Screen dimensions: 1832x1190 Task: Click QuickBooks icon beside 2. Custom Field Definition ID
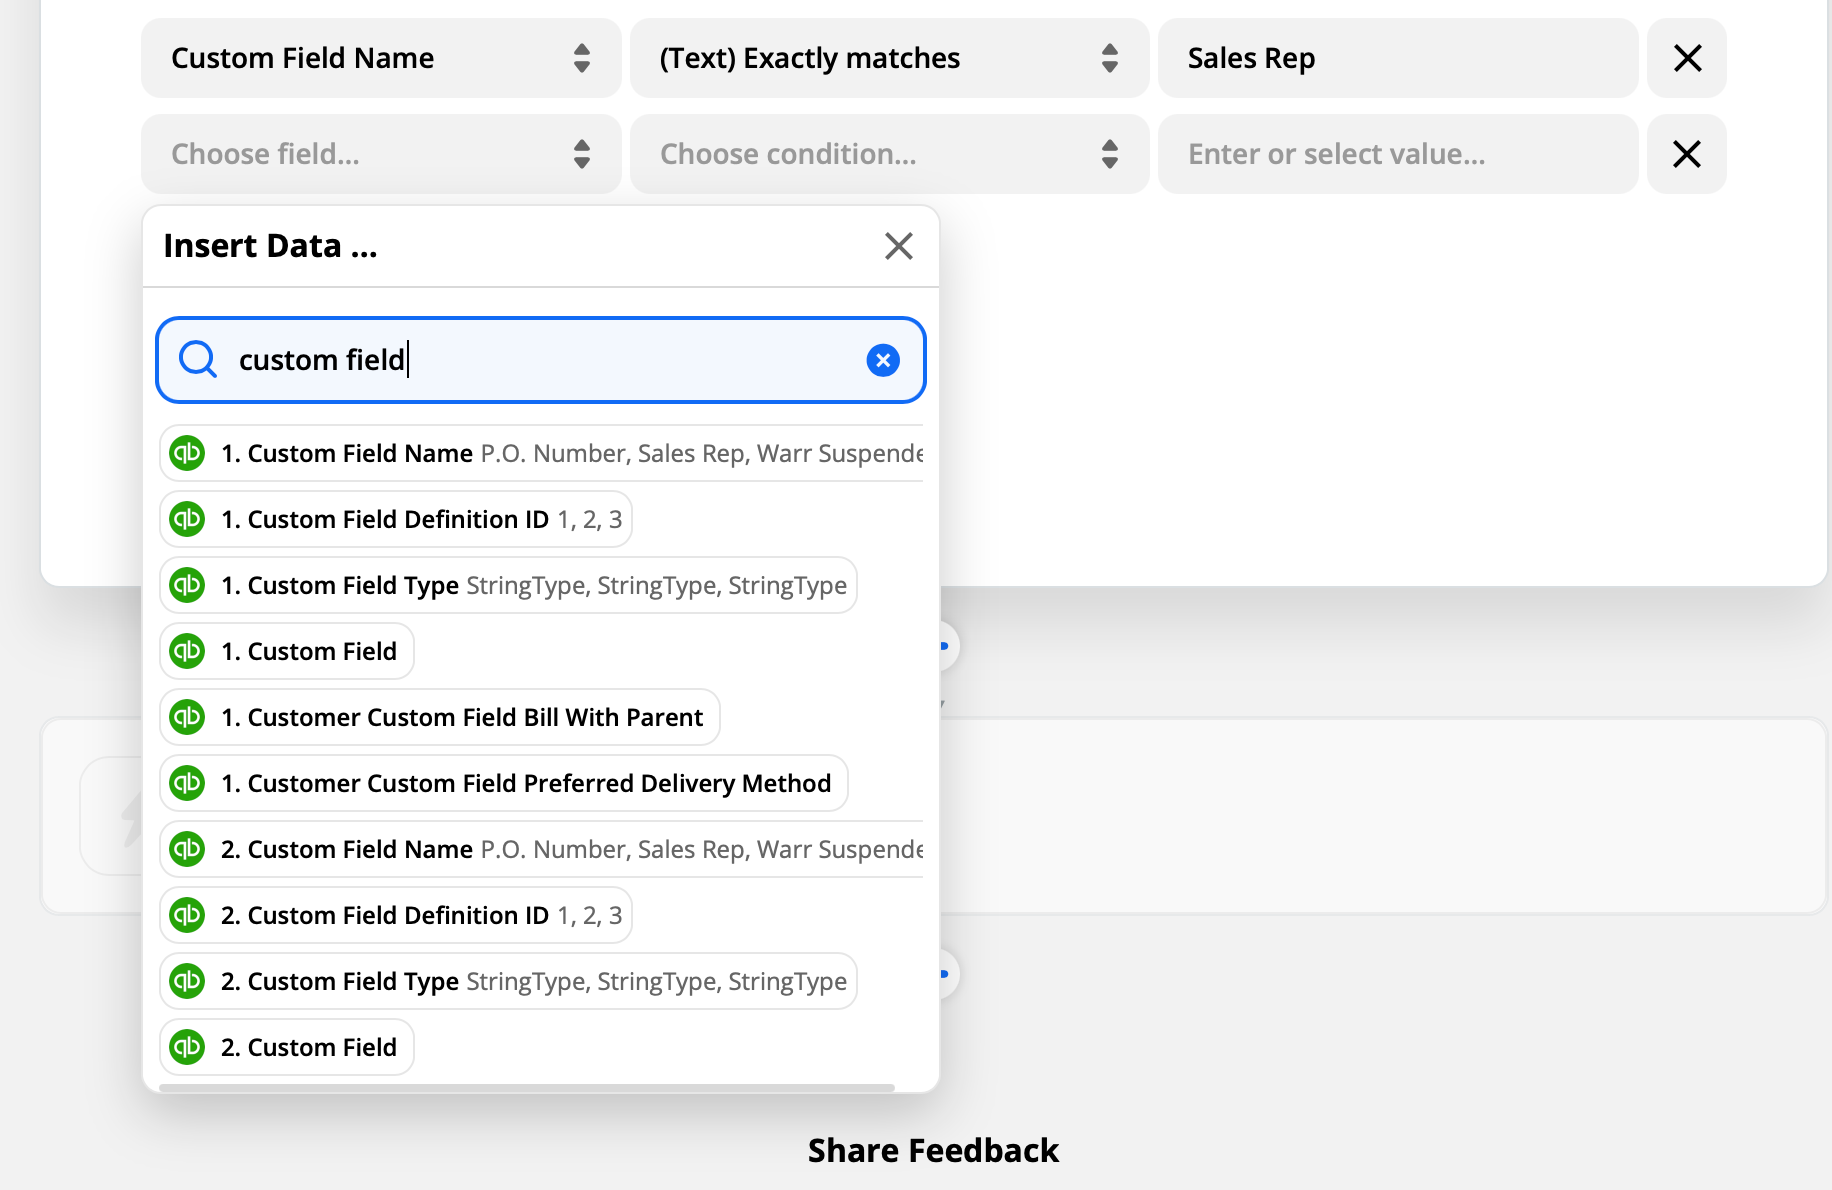(x=187, y=915)
